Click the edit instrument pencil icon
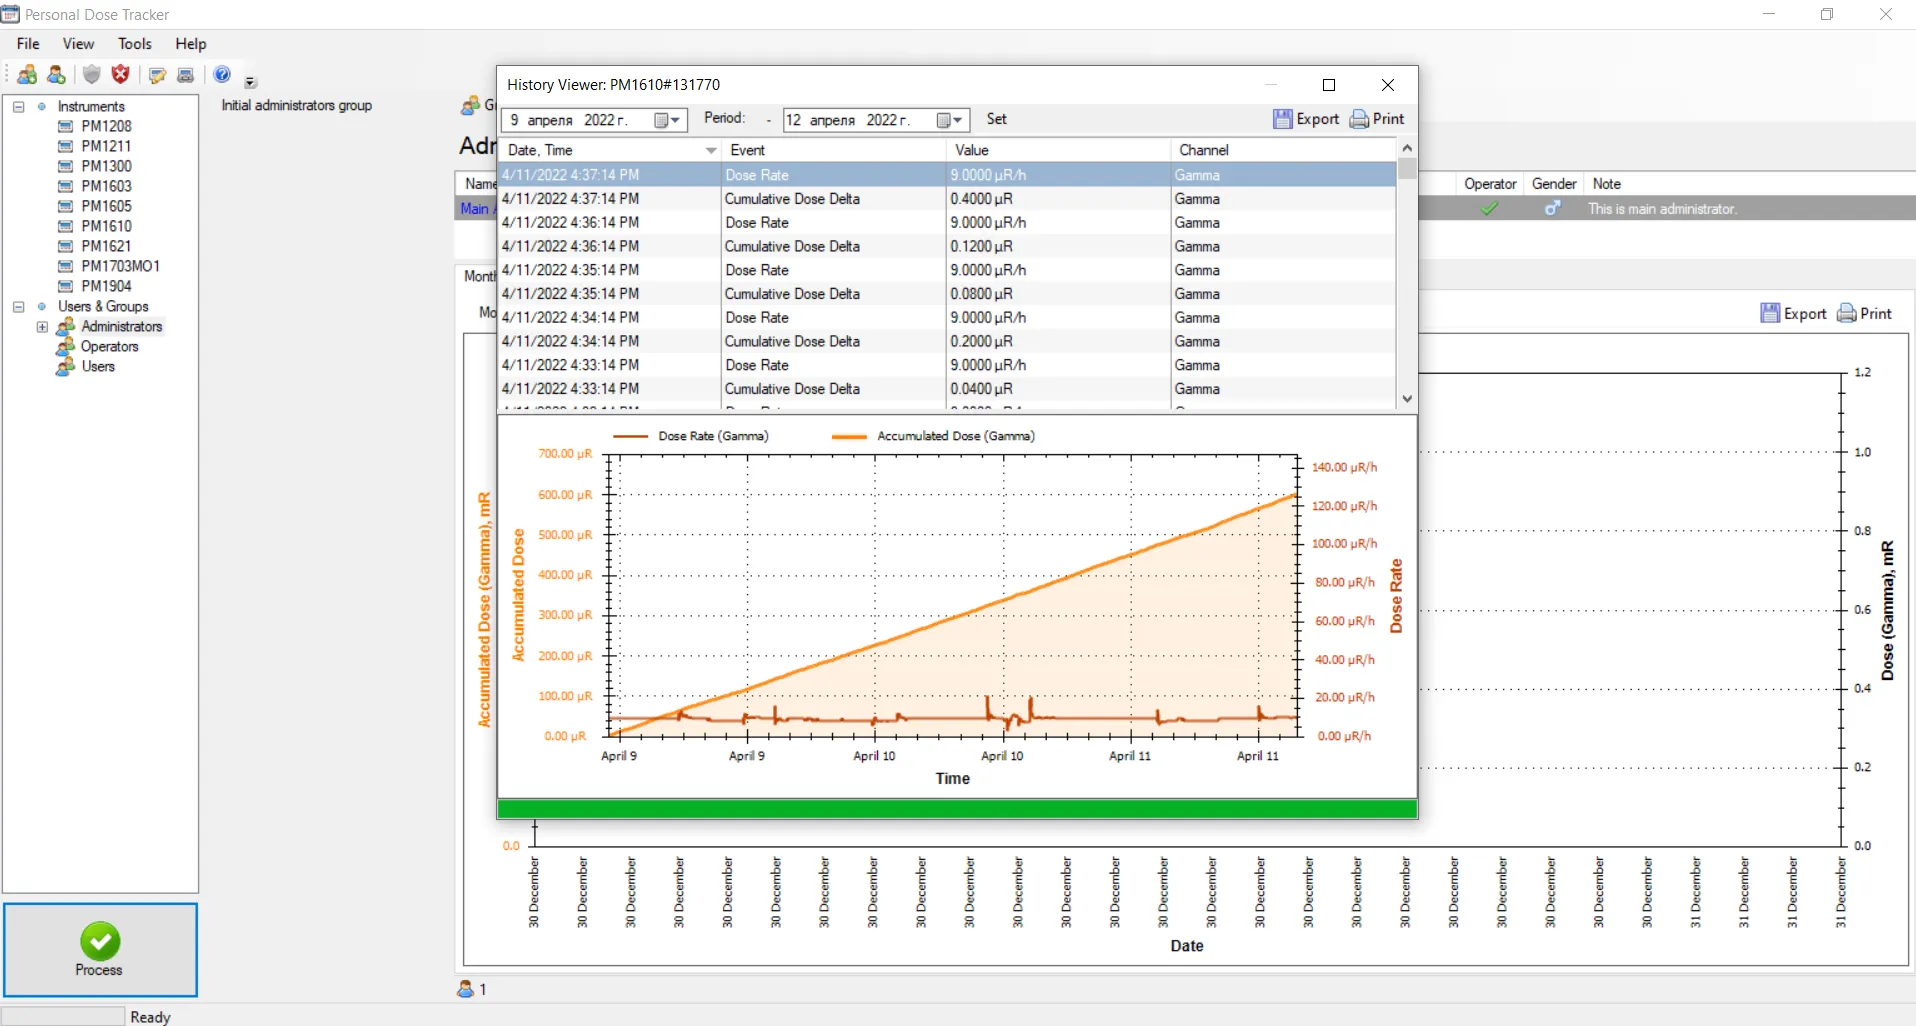The image size is (1916, 1026). 157,75
